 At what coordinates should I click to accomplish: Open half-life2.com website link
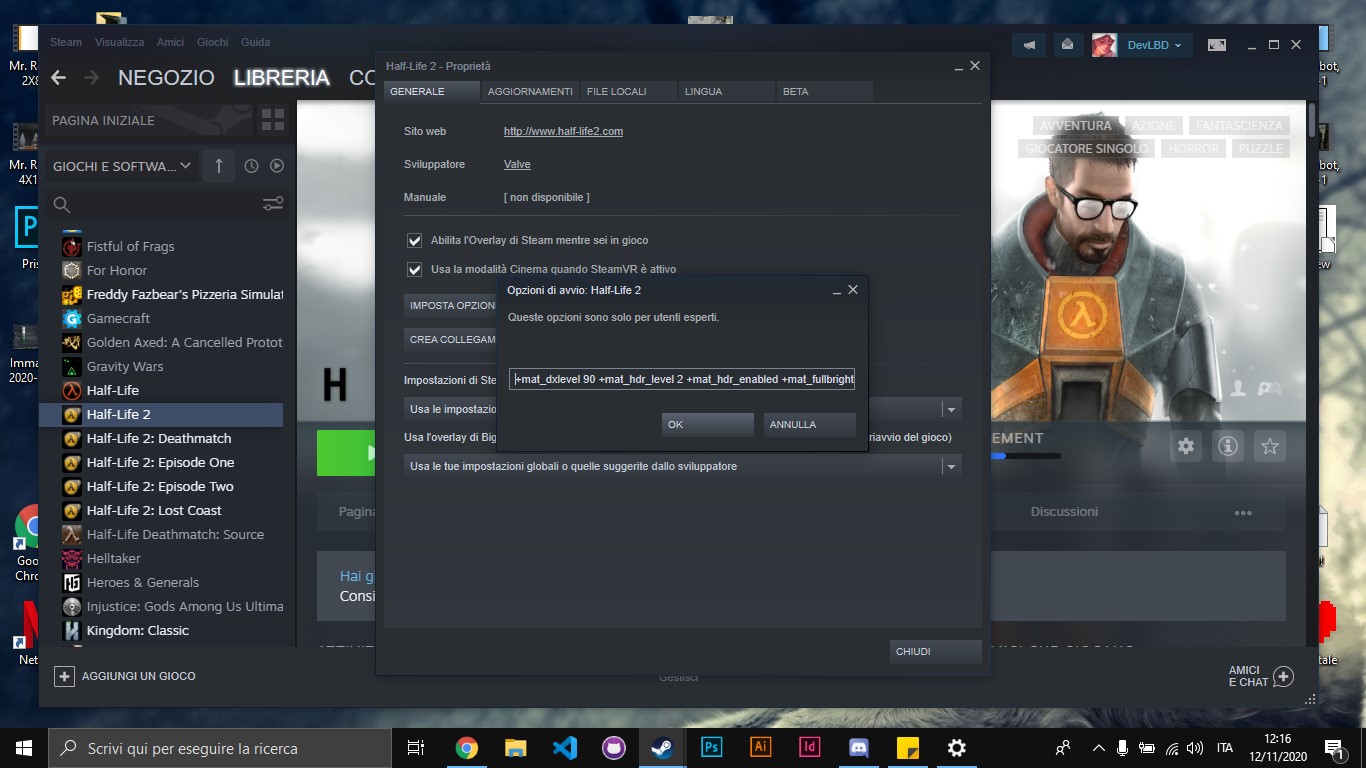tap(563, 131)
